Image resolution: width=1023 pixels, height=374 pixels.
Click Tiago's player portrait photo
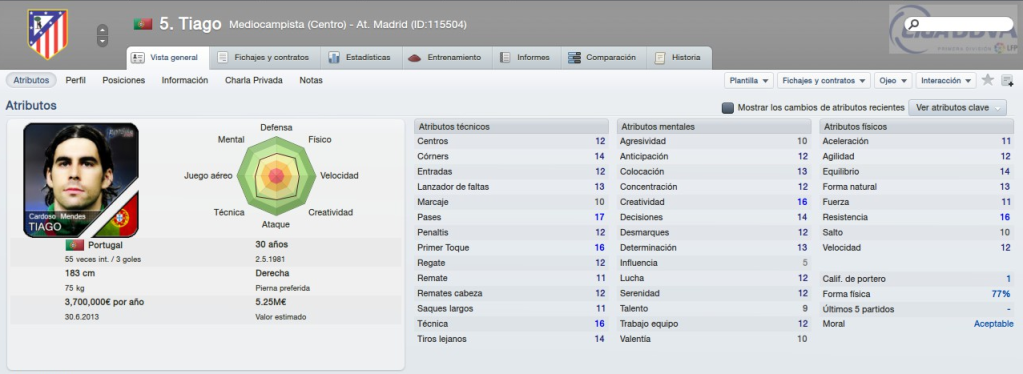(81, 179)
